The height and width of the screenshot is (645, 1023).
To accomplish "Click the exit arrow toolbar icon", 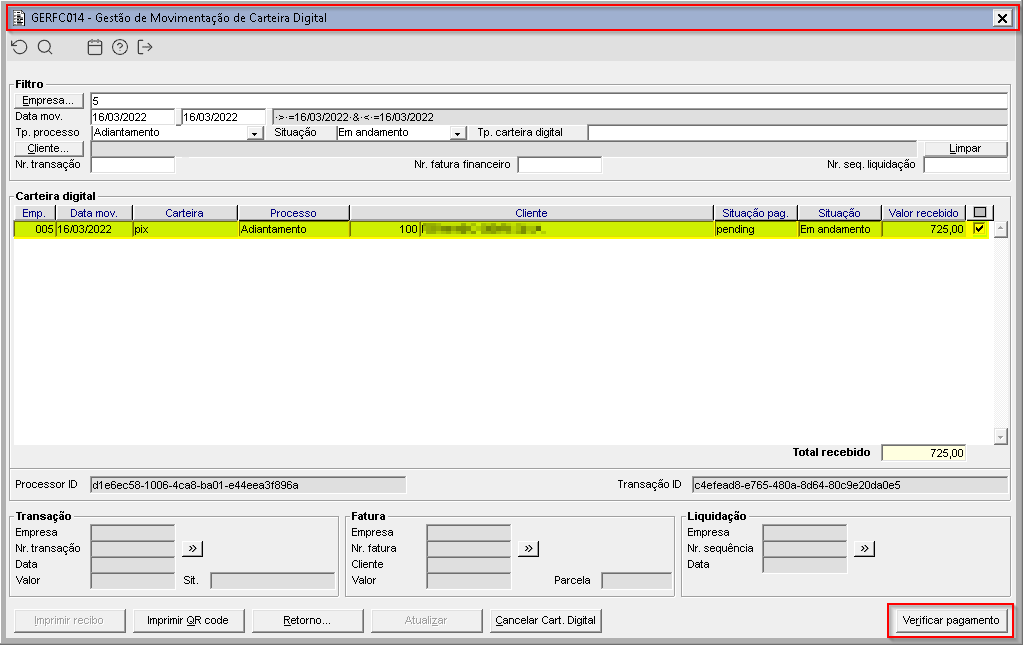I will pos(145,47).
